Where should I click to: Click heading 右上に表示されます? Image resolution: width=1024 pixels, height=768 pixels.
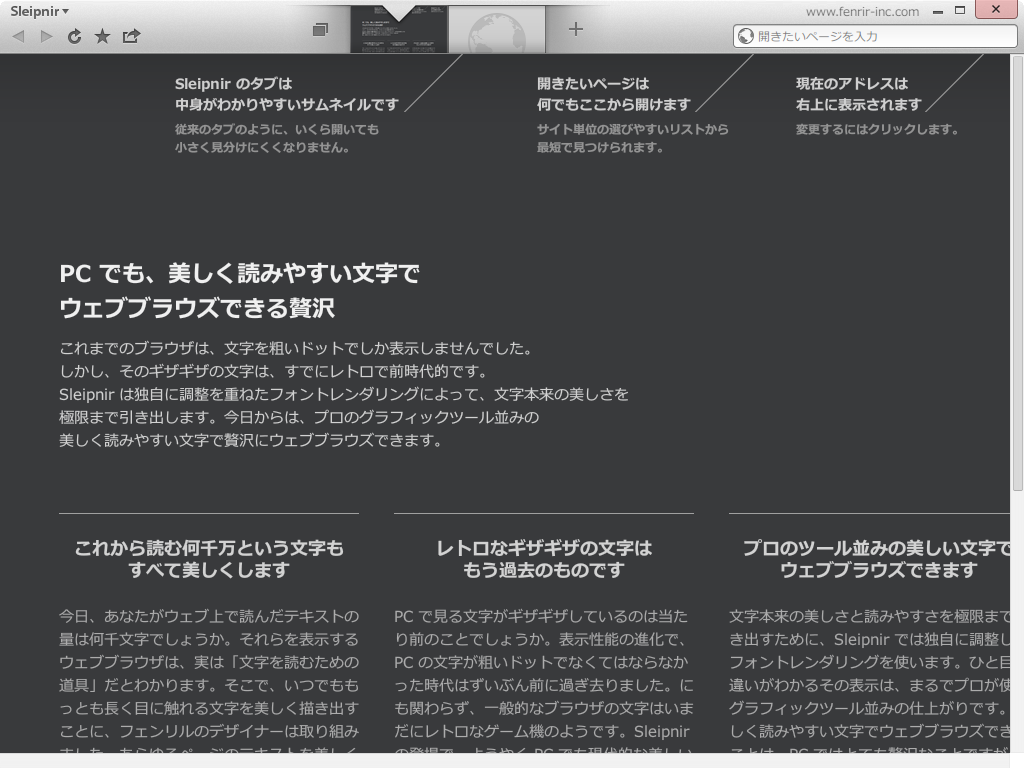(859, 104)
